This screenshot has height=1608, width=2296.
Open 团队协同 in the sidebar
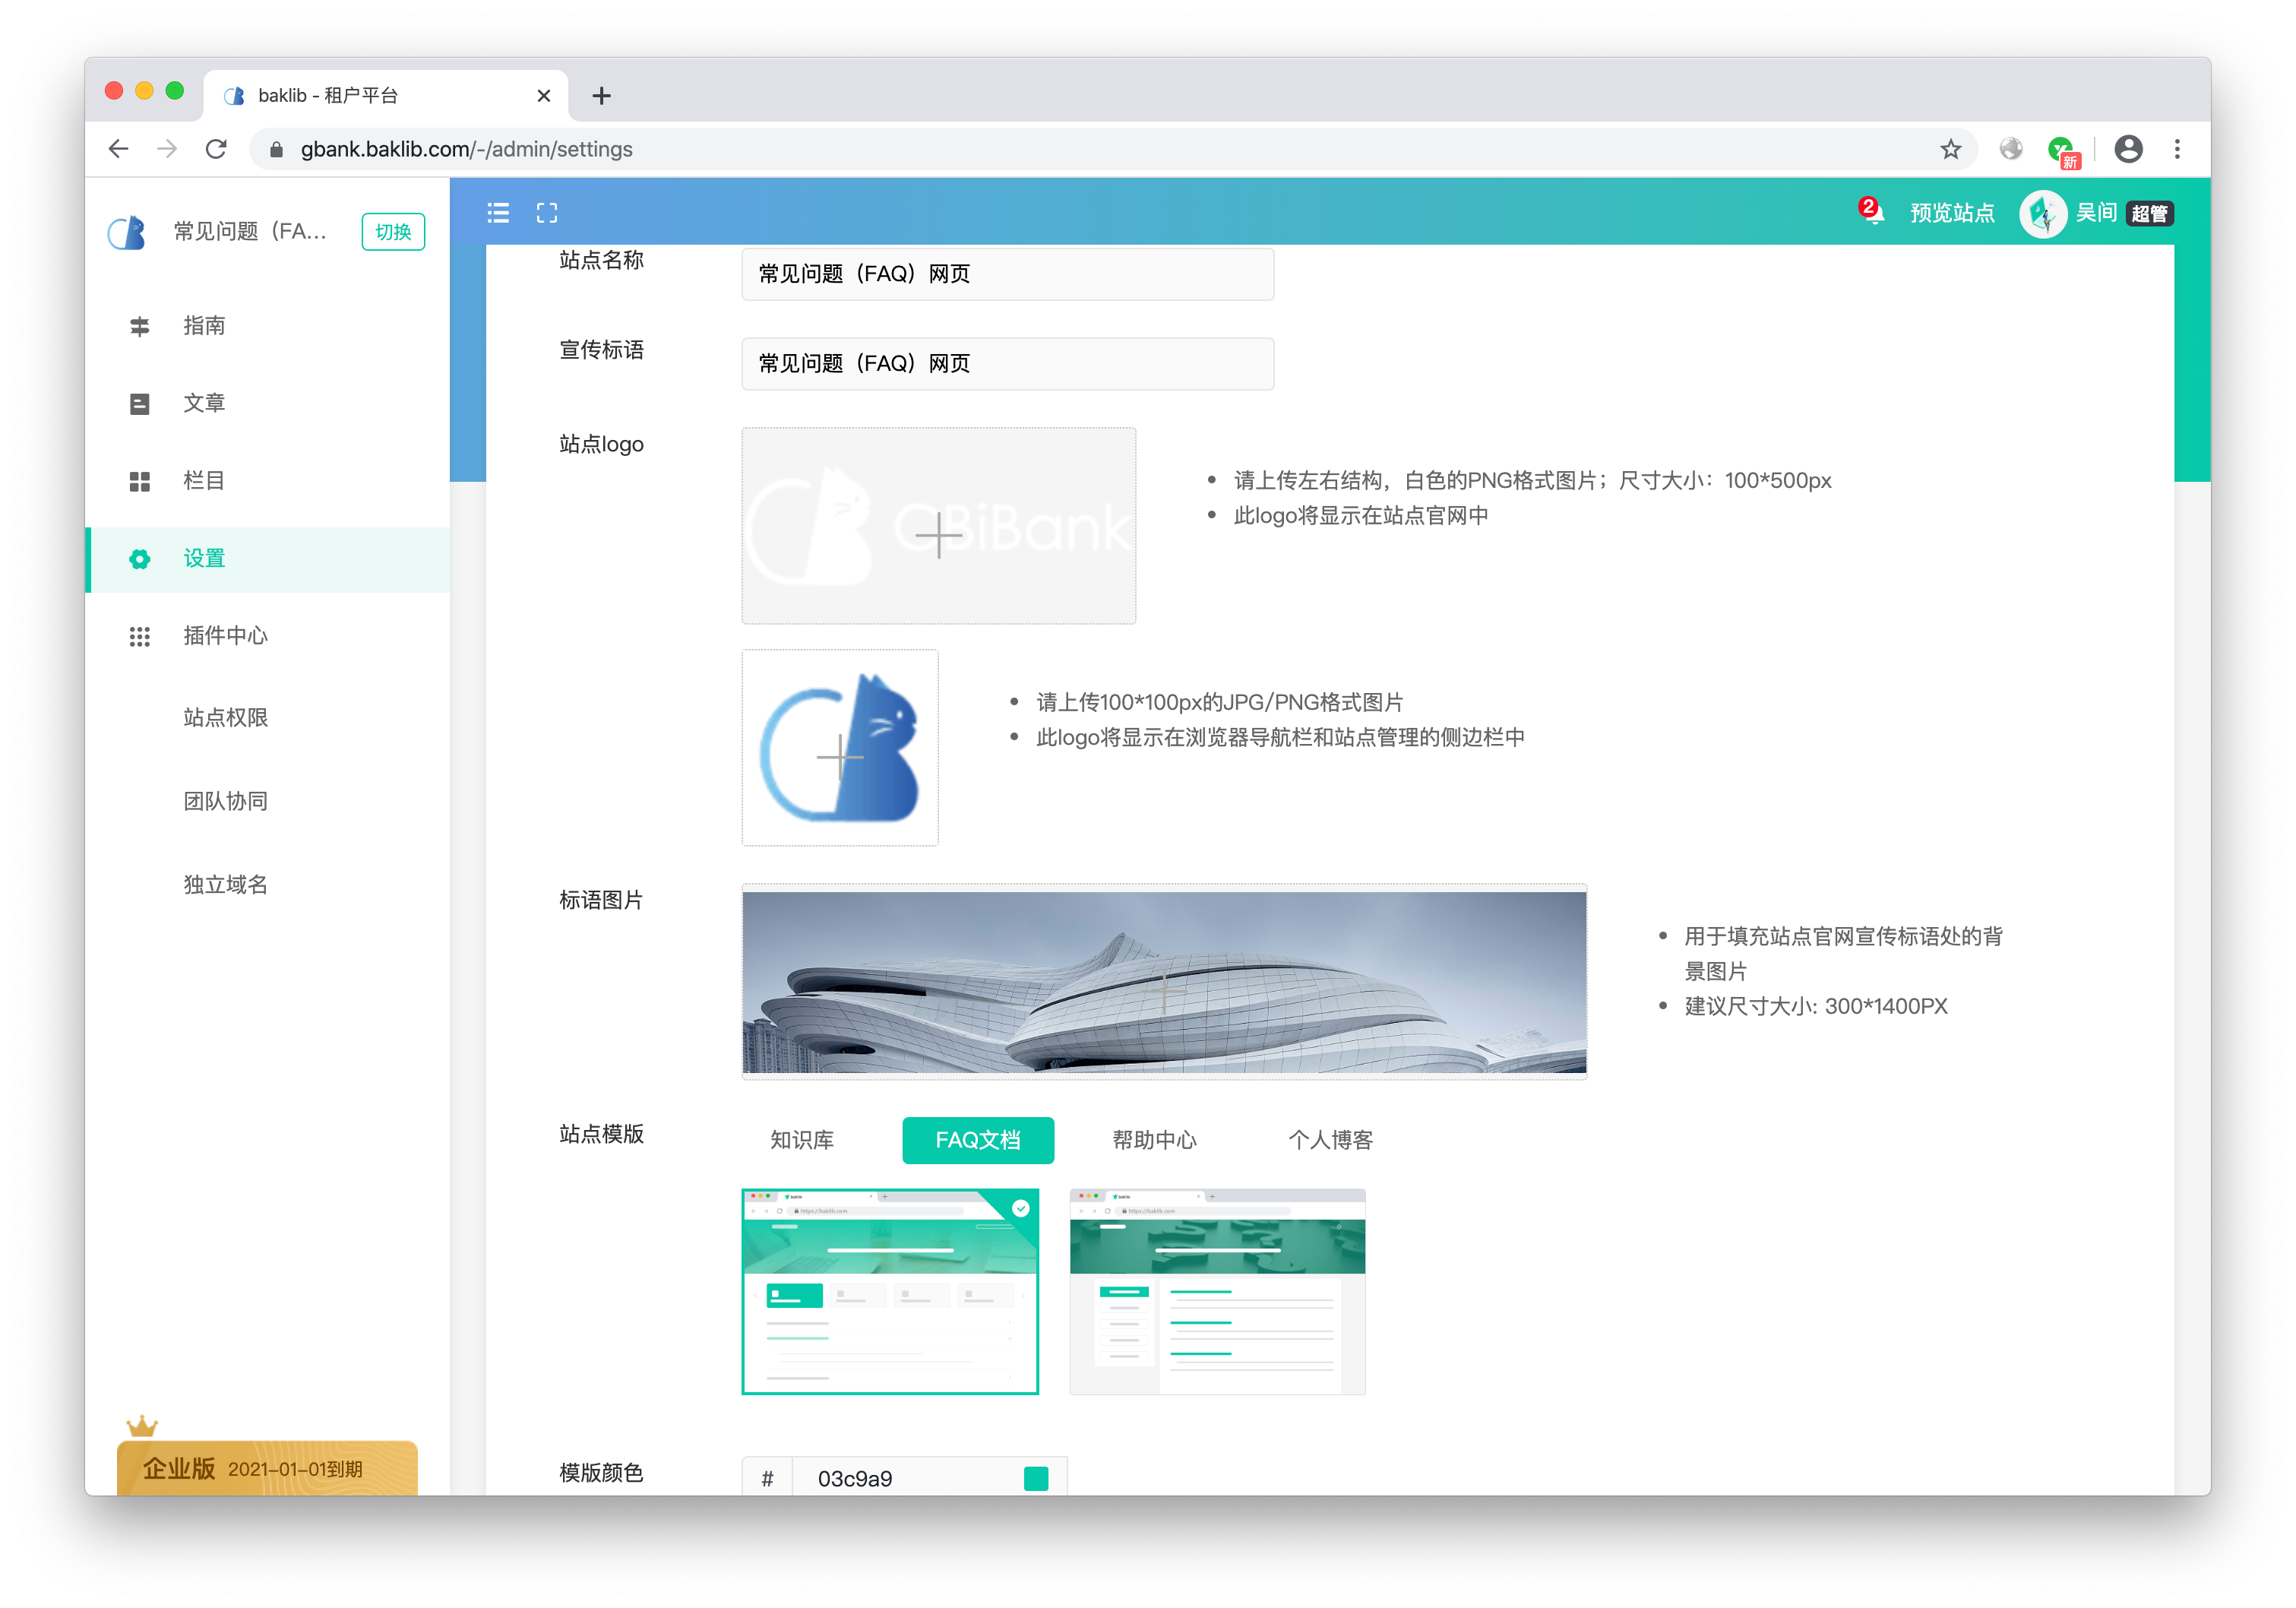pyautogui.click(x=226, y=801)
